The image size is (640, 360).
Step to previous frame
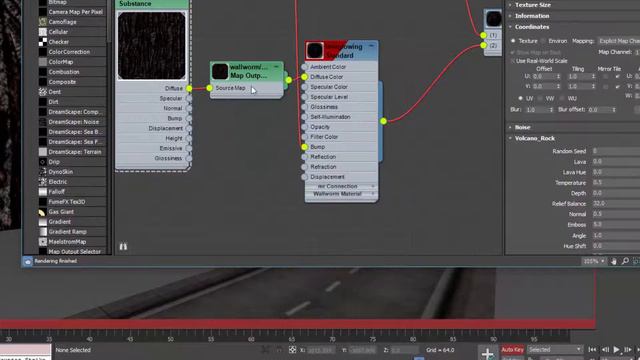pos(605,350)
